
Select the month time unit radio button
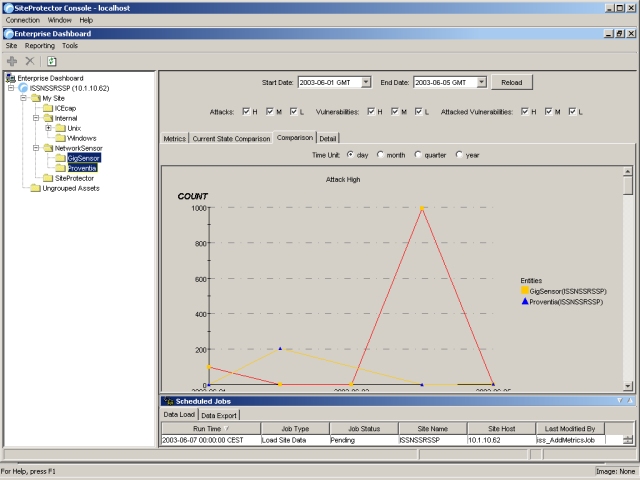pyautogui.click(x=380, y=154)
